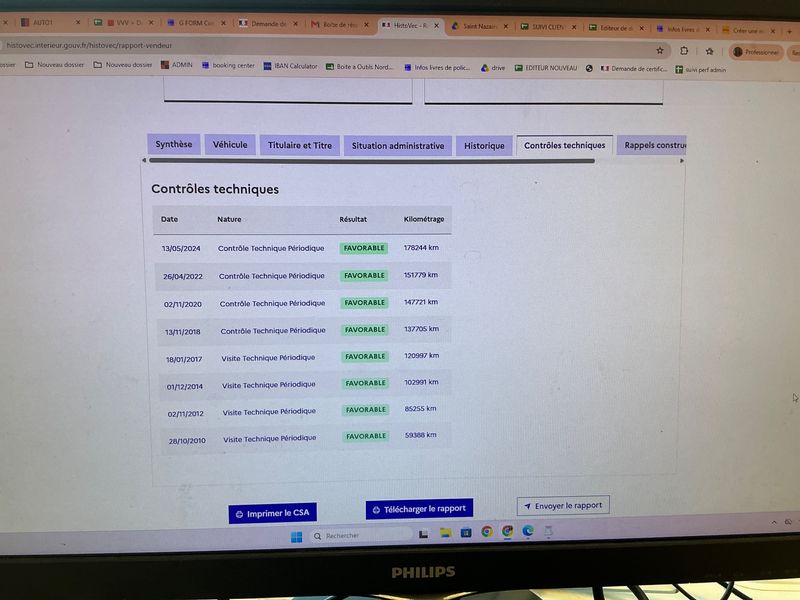800x600 pixels.
Task: Open the Synthèse tab
Action: coord(174,144)
